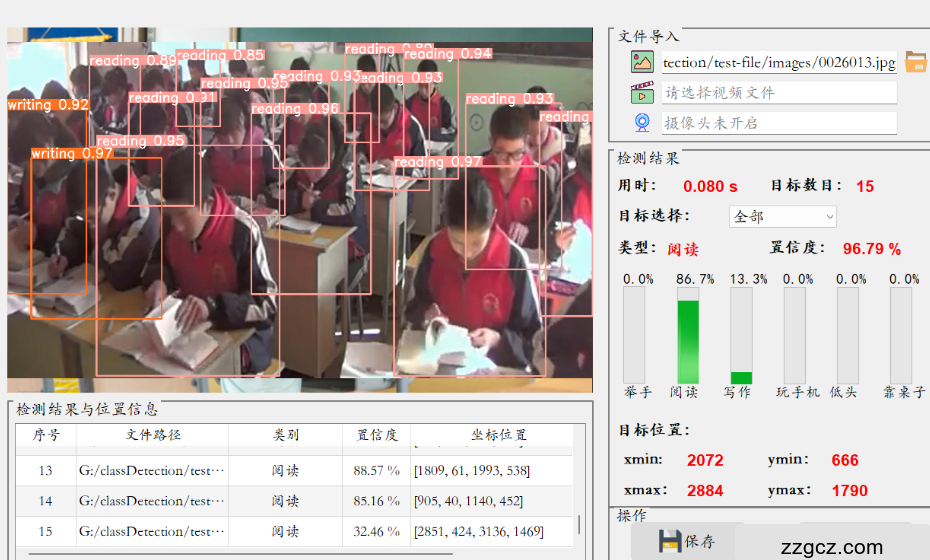Click the video file clapperboard icon
This screenshot has width=930, height=560.
click(x=642, y=93)
